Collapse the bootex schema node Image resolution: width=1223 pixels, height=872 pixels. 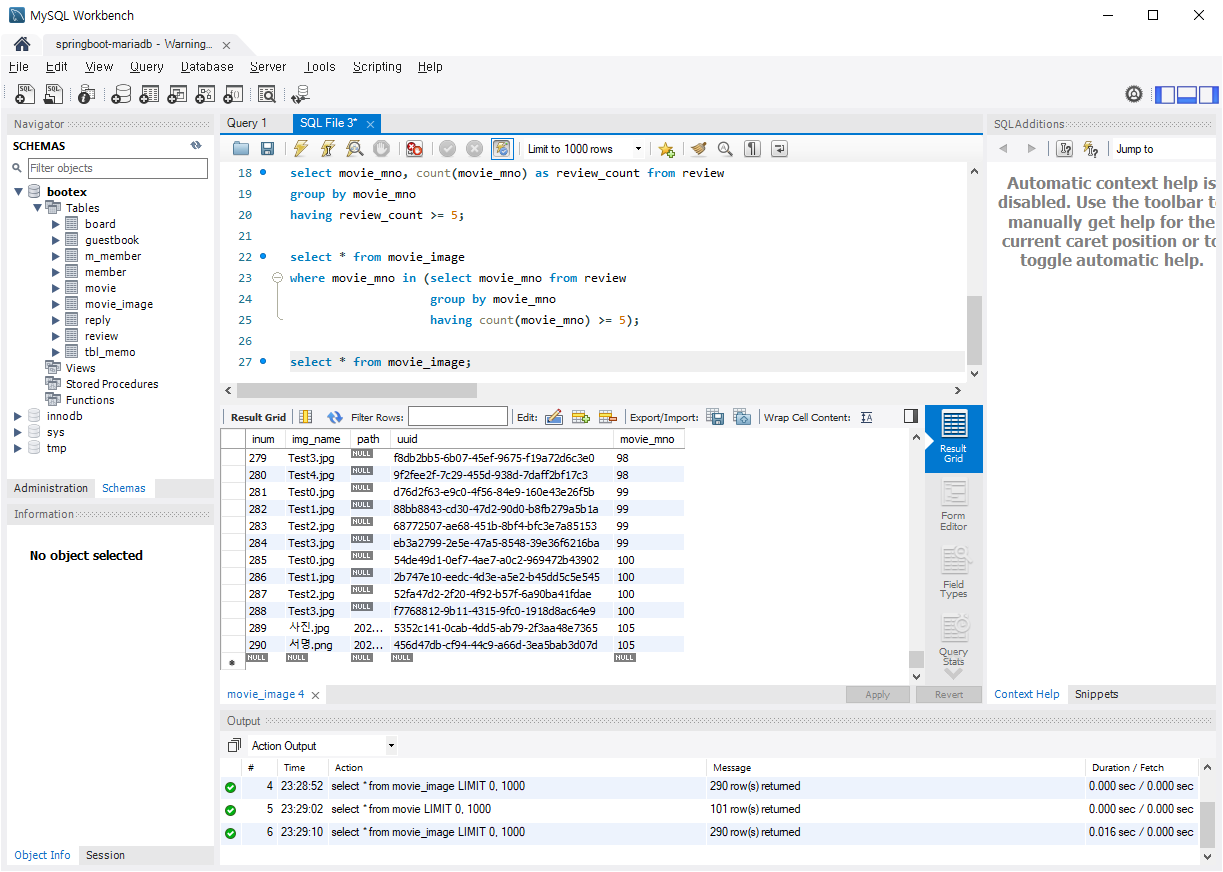tap(19, 192)
